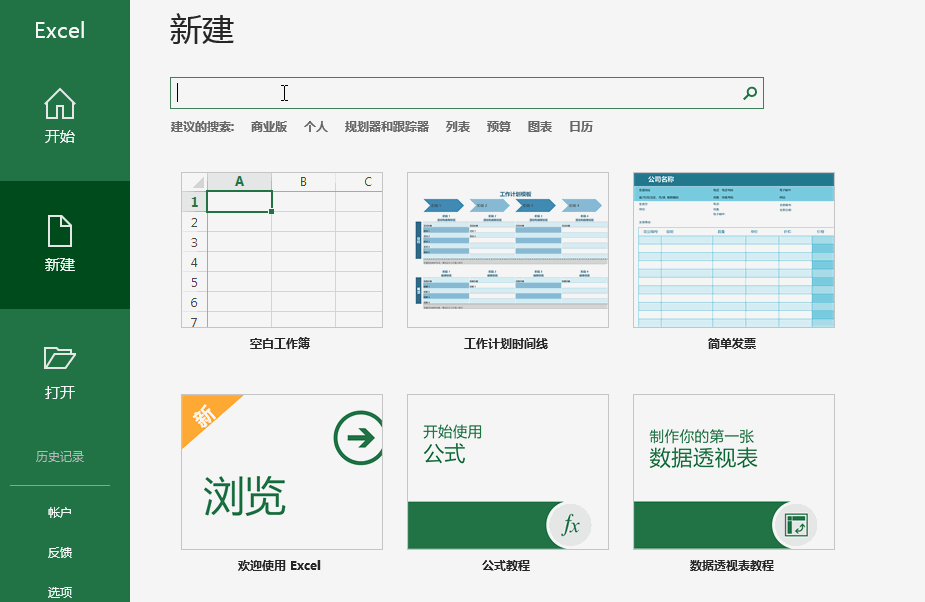Viewport: 925px width, 602px height.
Task: Select the New (新建) document icon
Action: point(60,231)
